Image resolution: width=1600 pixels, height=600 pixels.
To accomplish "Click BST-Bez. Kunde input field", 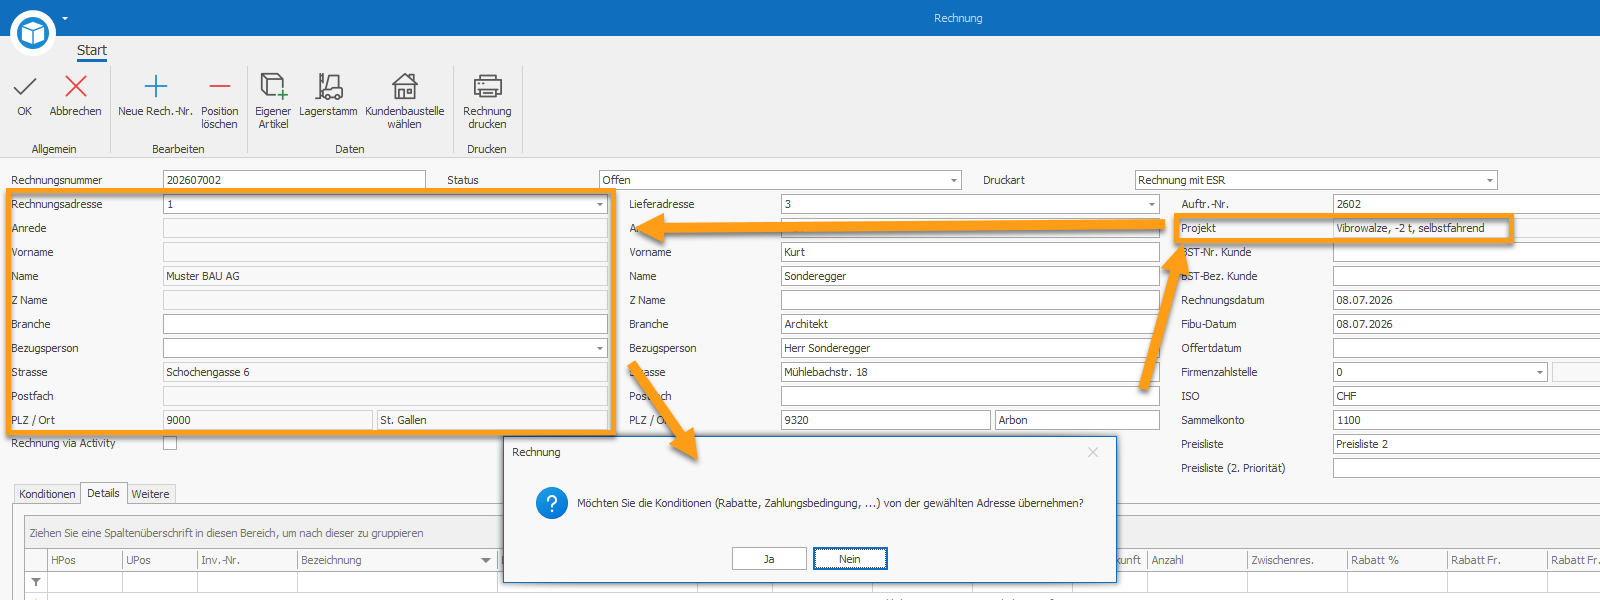I will click(x=1466, y=276).
